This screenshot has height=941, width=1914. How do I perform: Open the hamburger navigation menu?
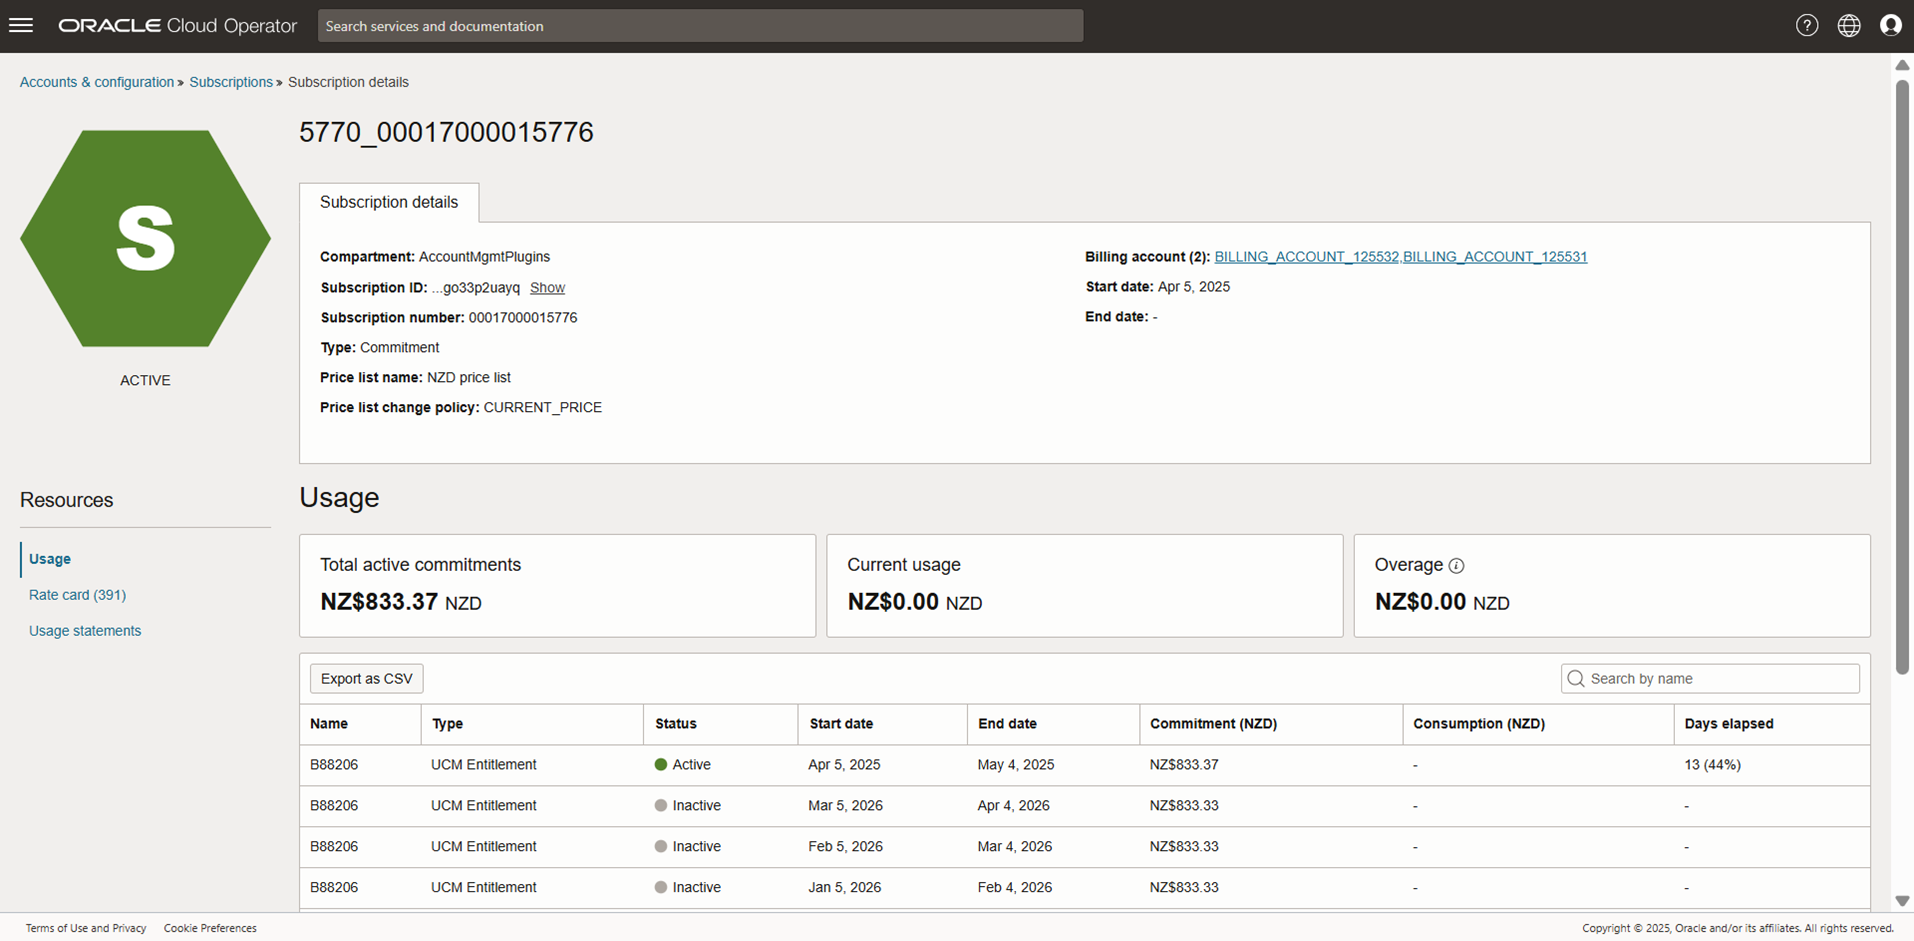[21, 26]
